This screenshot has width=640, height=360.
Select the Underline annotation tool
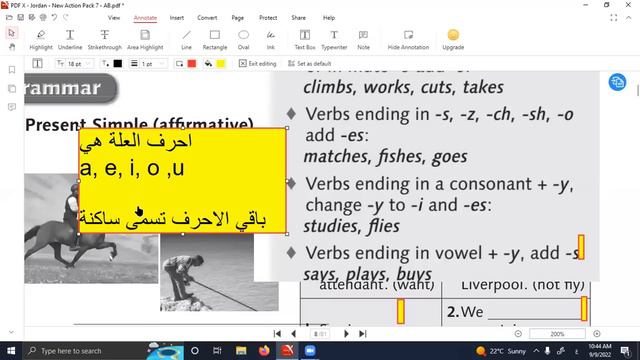(x=70, y=40)
